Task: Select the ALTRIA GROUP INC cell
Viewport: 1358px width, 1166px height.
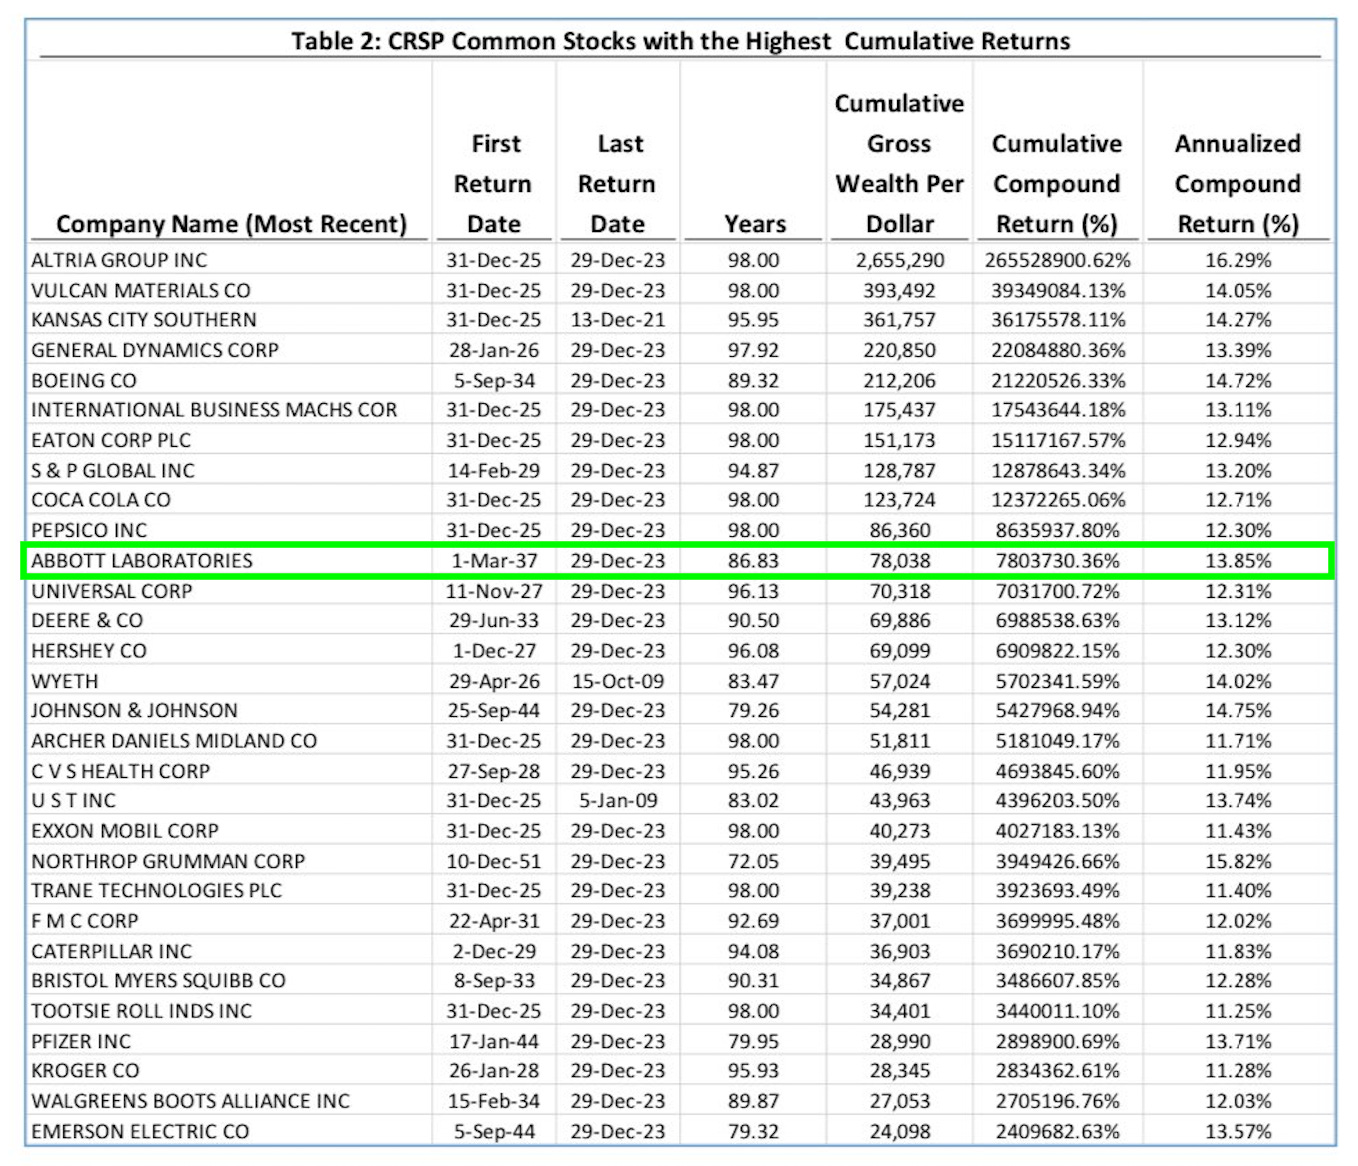Action: coord(119,260)
